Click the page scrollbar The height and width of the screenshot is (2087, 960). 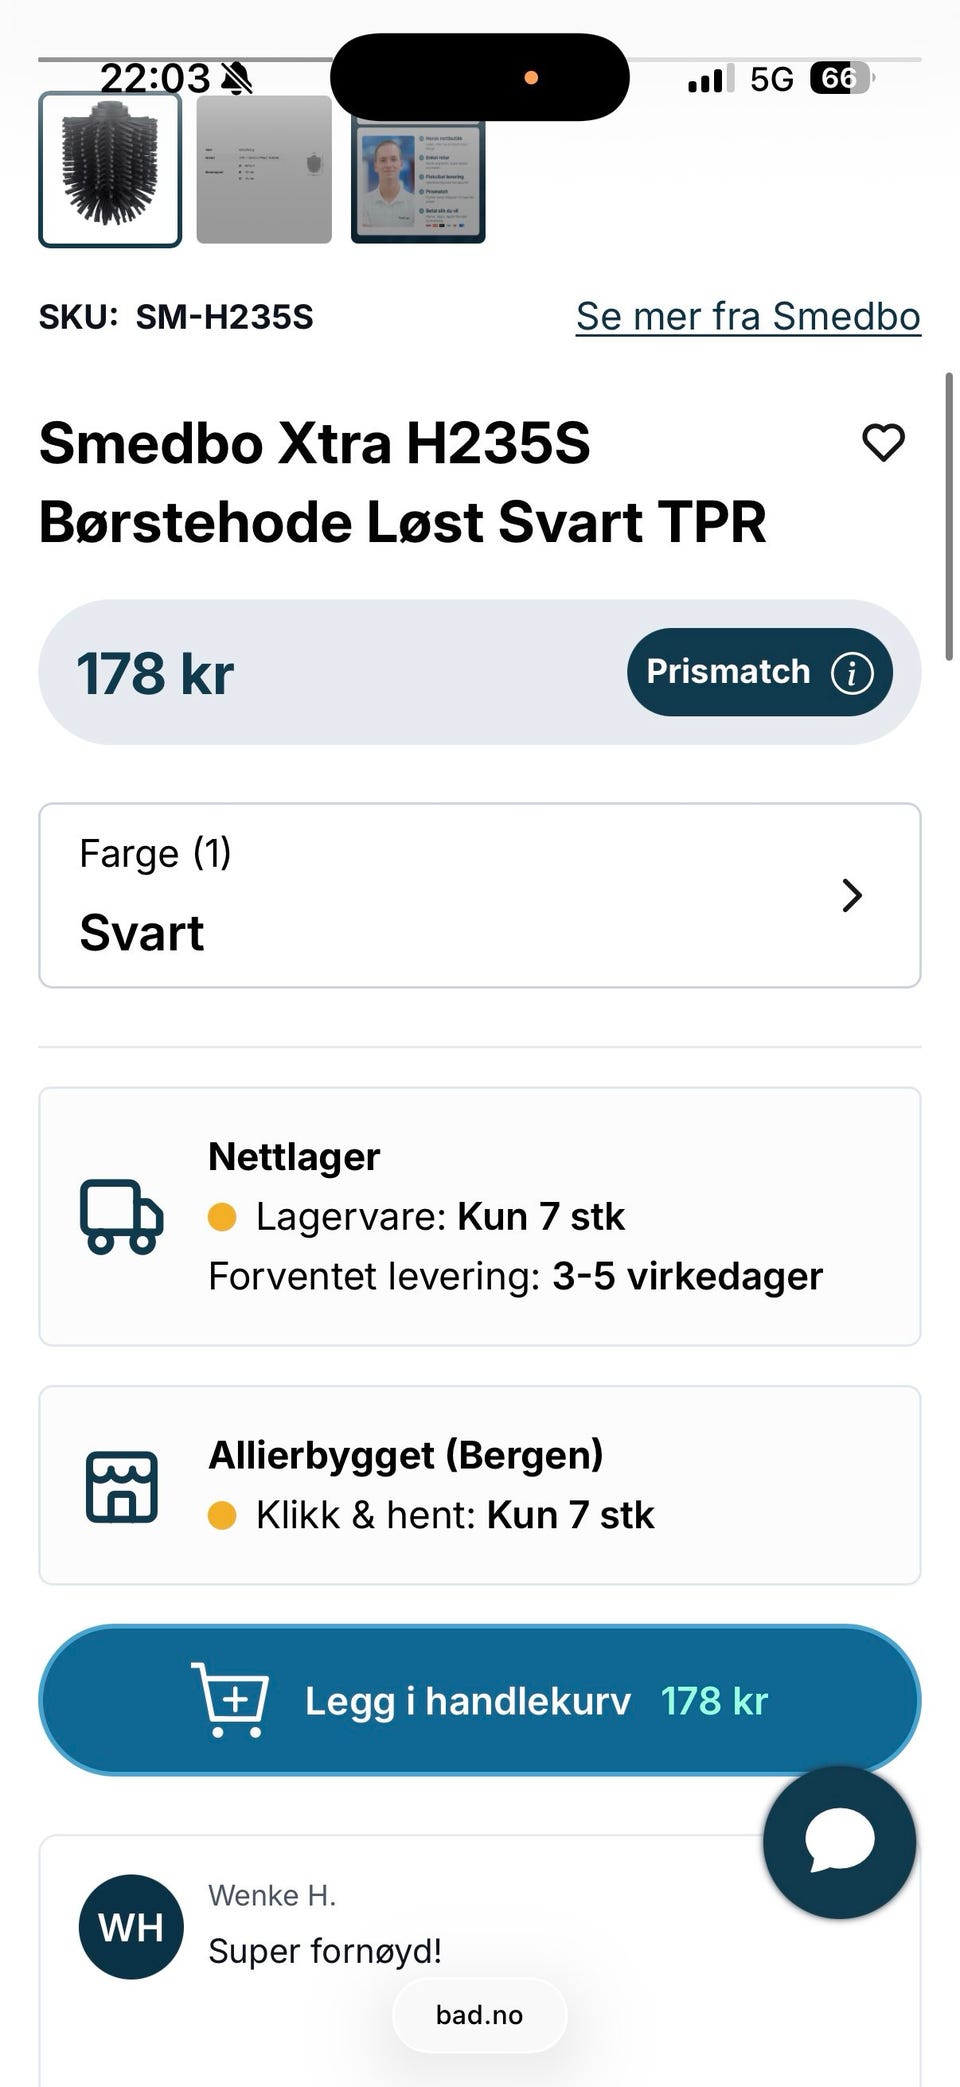pyautogui.click(x=948, y=516)
